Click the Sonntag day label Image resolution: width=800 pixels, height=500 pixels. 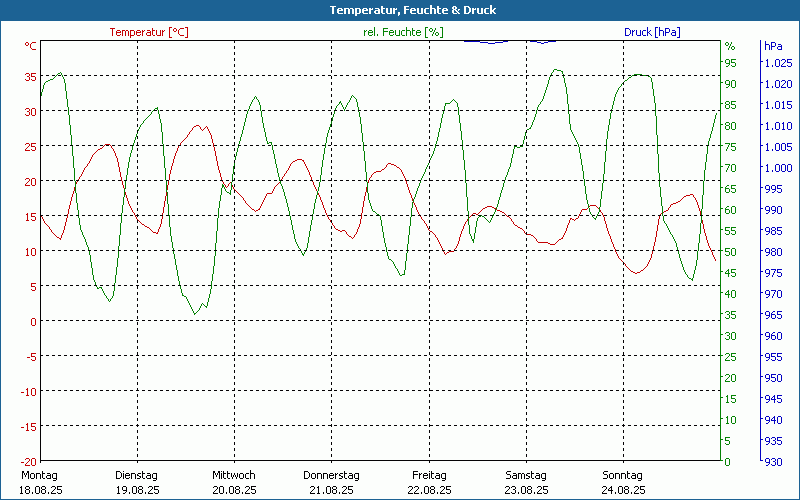click(x=623, y=475)
